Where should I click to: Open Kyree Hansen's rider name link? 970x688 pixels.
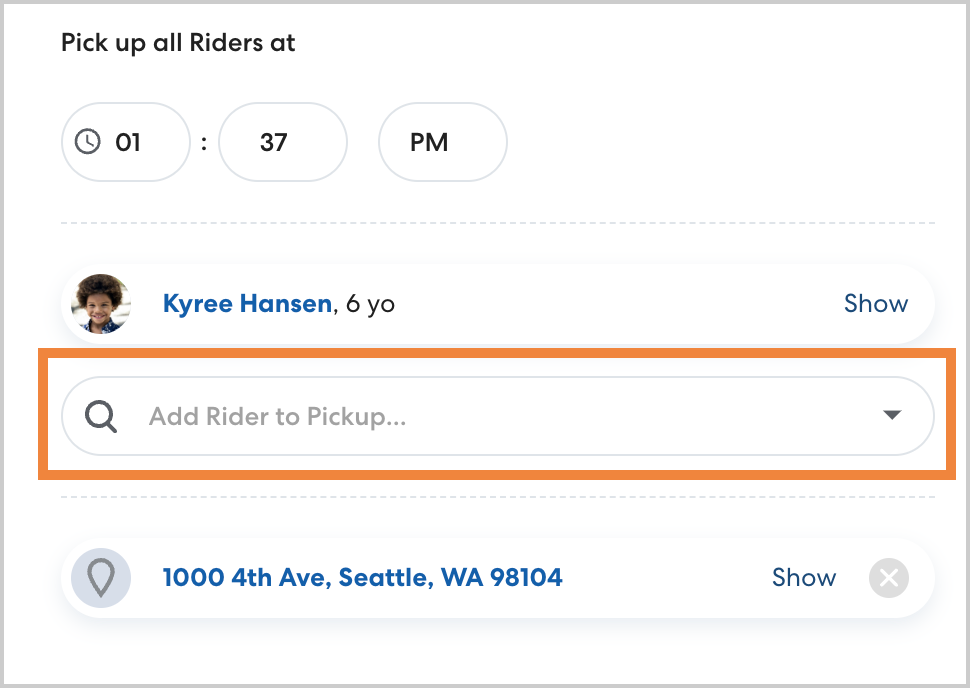246,303
